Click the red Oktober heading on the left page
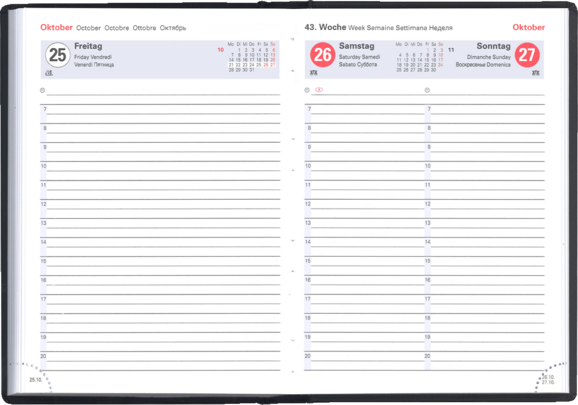 pos(56,27)
